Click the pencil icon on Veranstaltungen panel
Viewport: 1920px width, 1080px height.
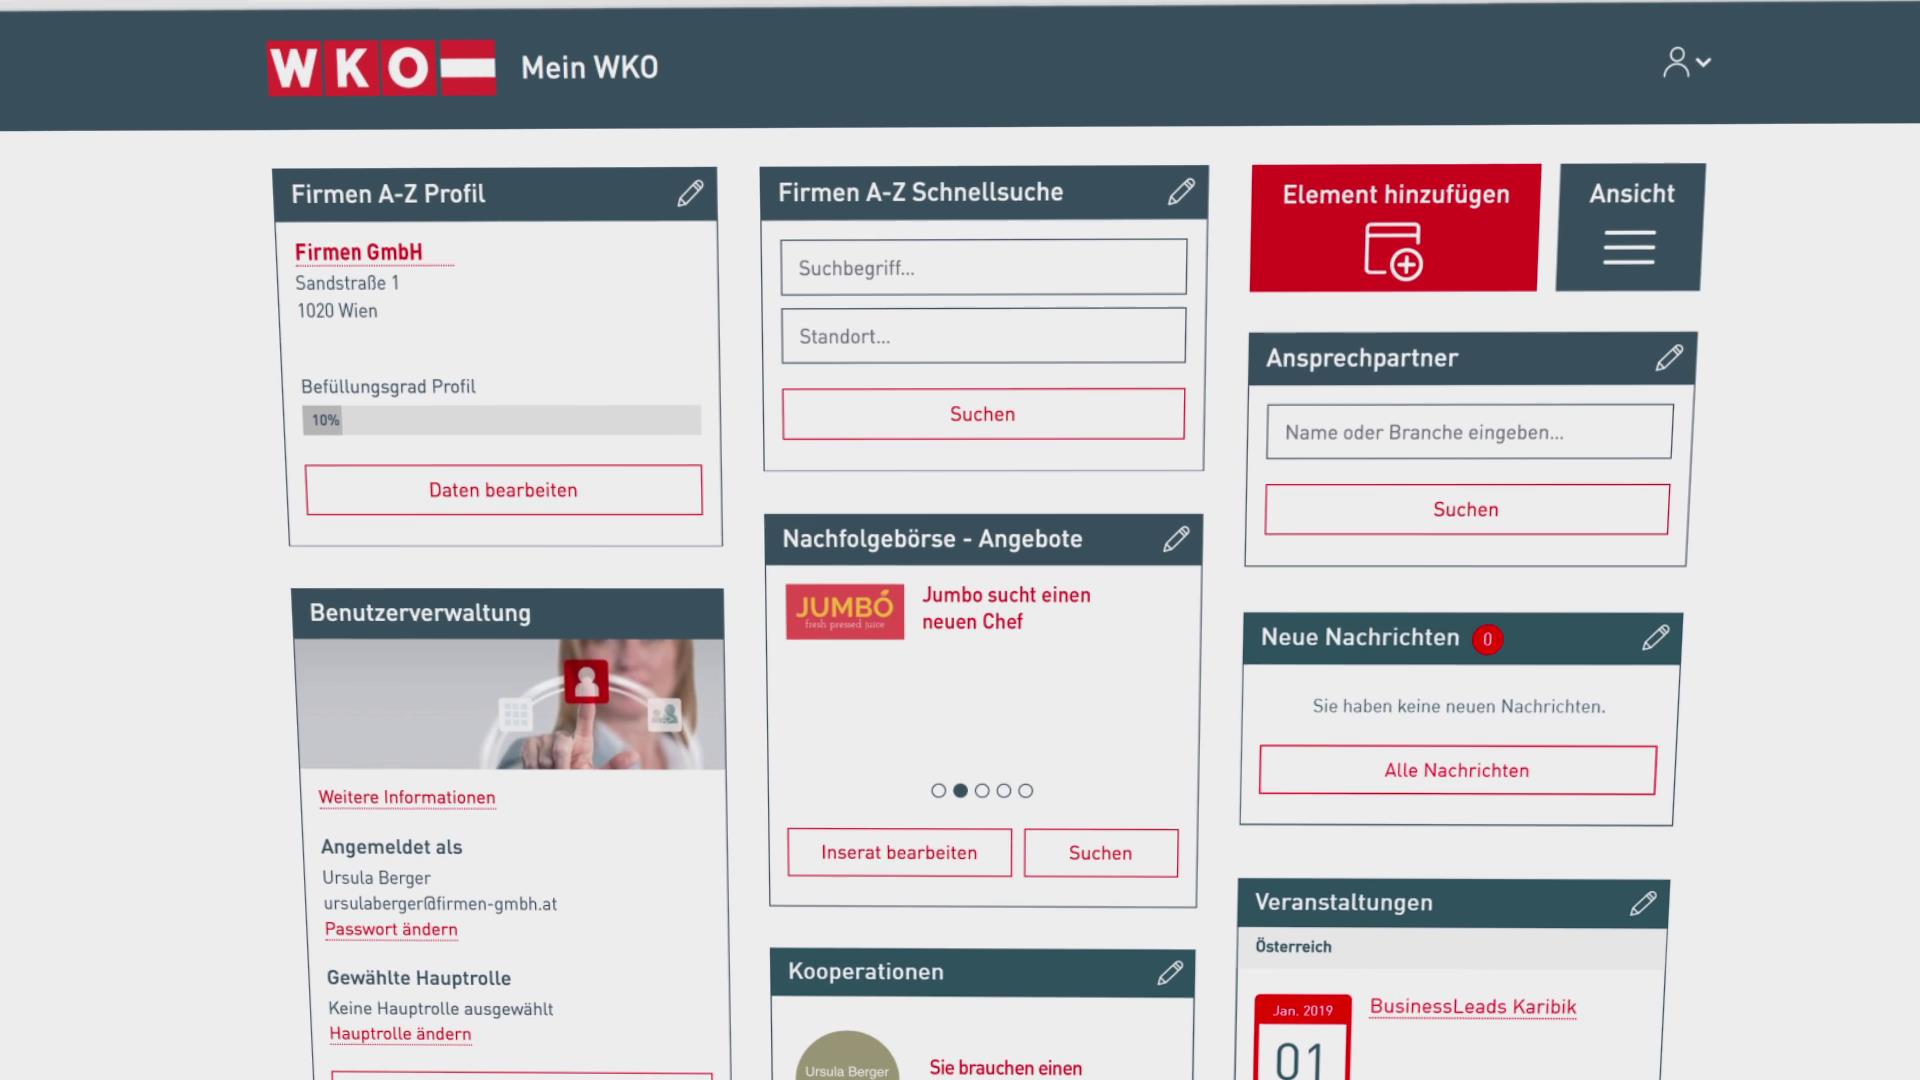(x=1644, y=903)
